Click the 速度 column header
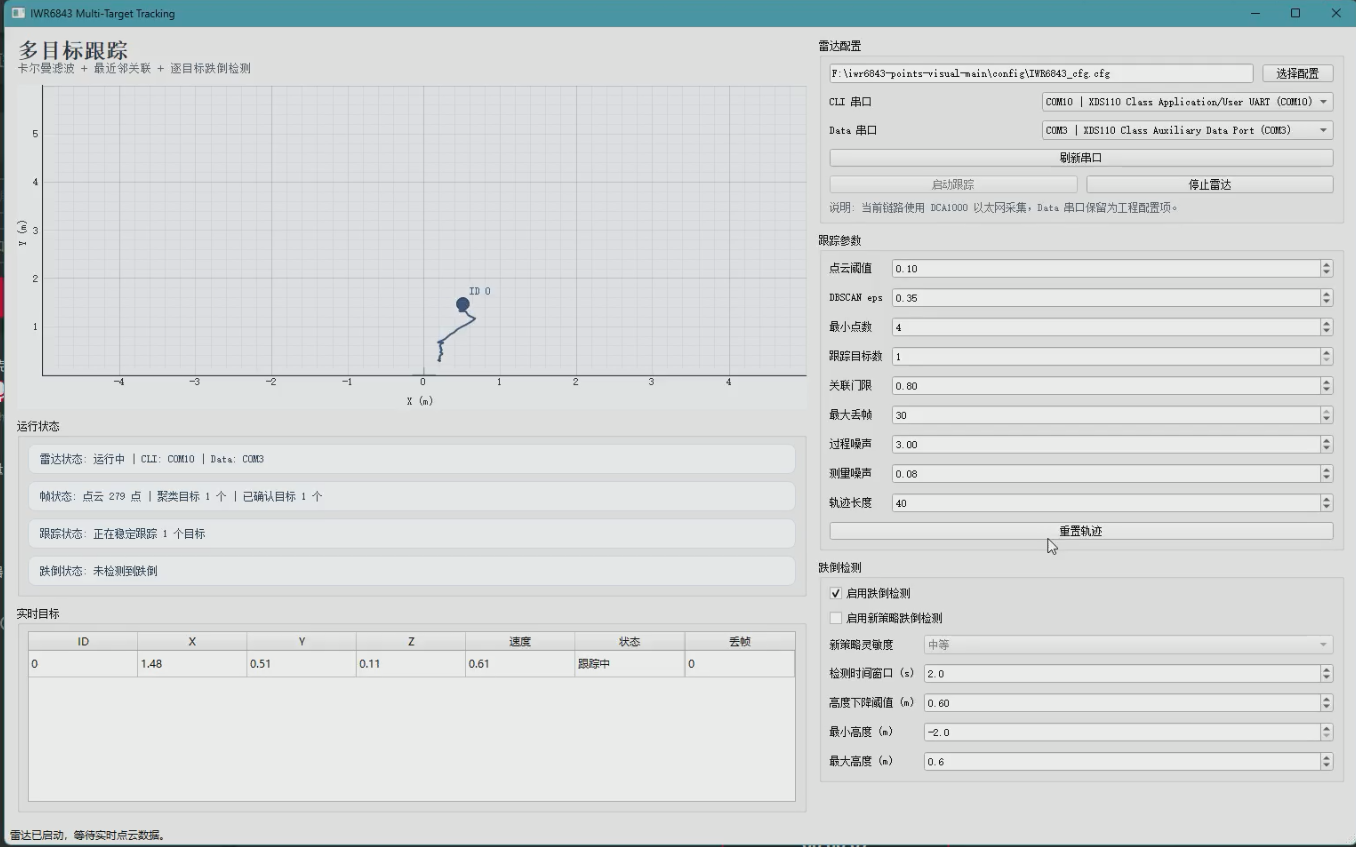 tap(520, 641)
